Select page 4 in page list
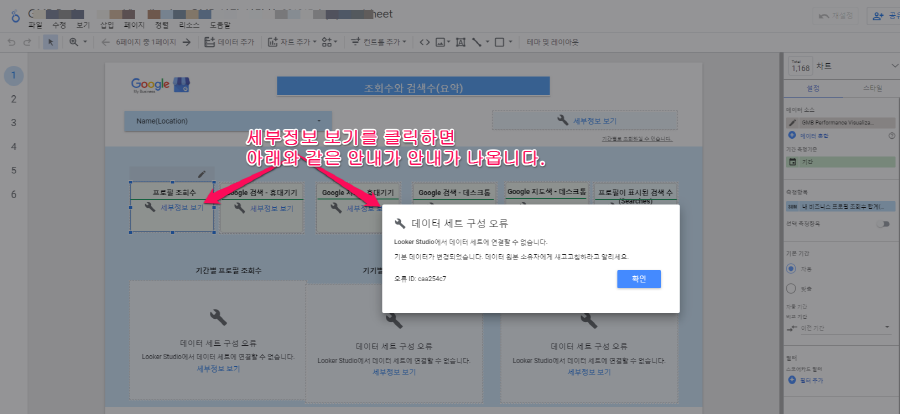900x414 pixels. click(x=14, y=146)
